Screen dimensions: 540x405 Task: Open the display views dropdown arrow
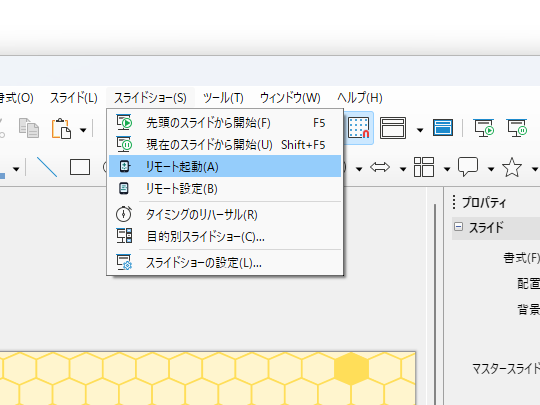coord(420,130)
